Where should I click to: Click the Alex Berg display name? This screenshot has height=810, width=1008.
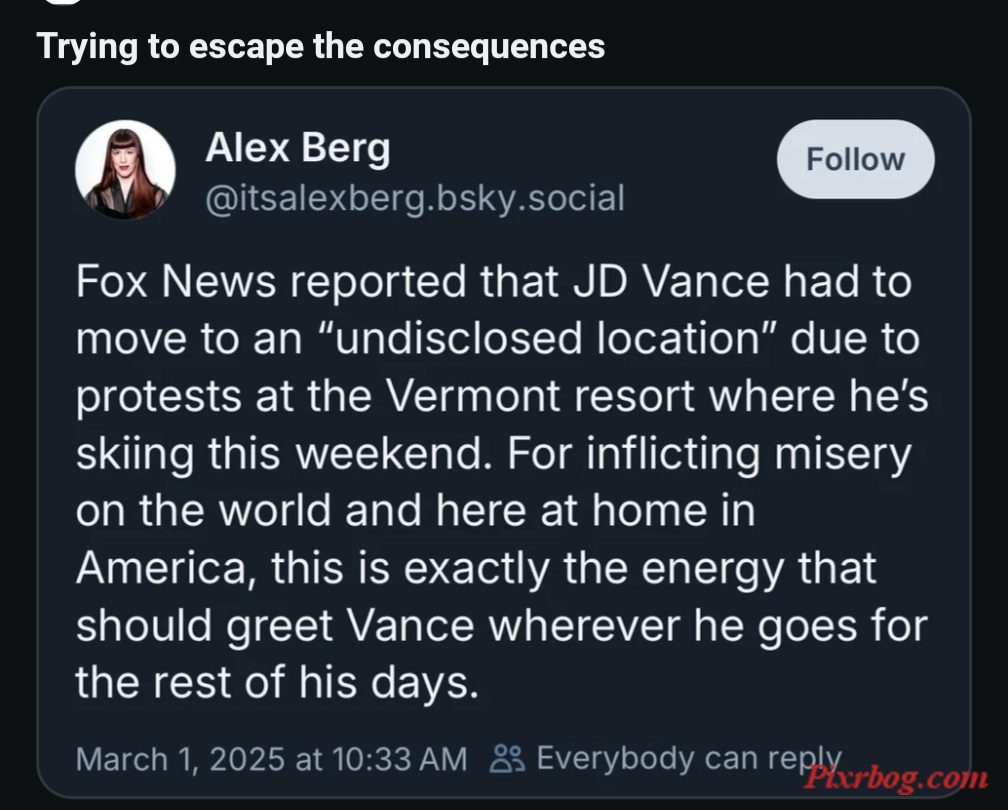coord(298,147)
